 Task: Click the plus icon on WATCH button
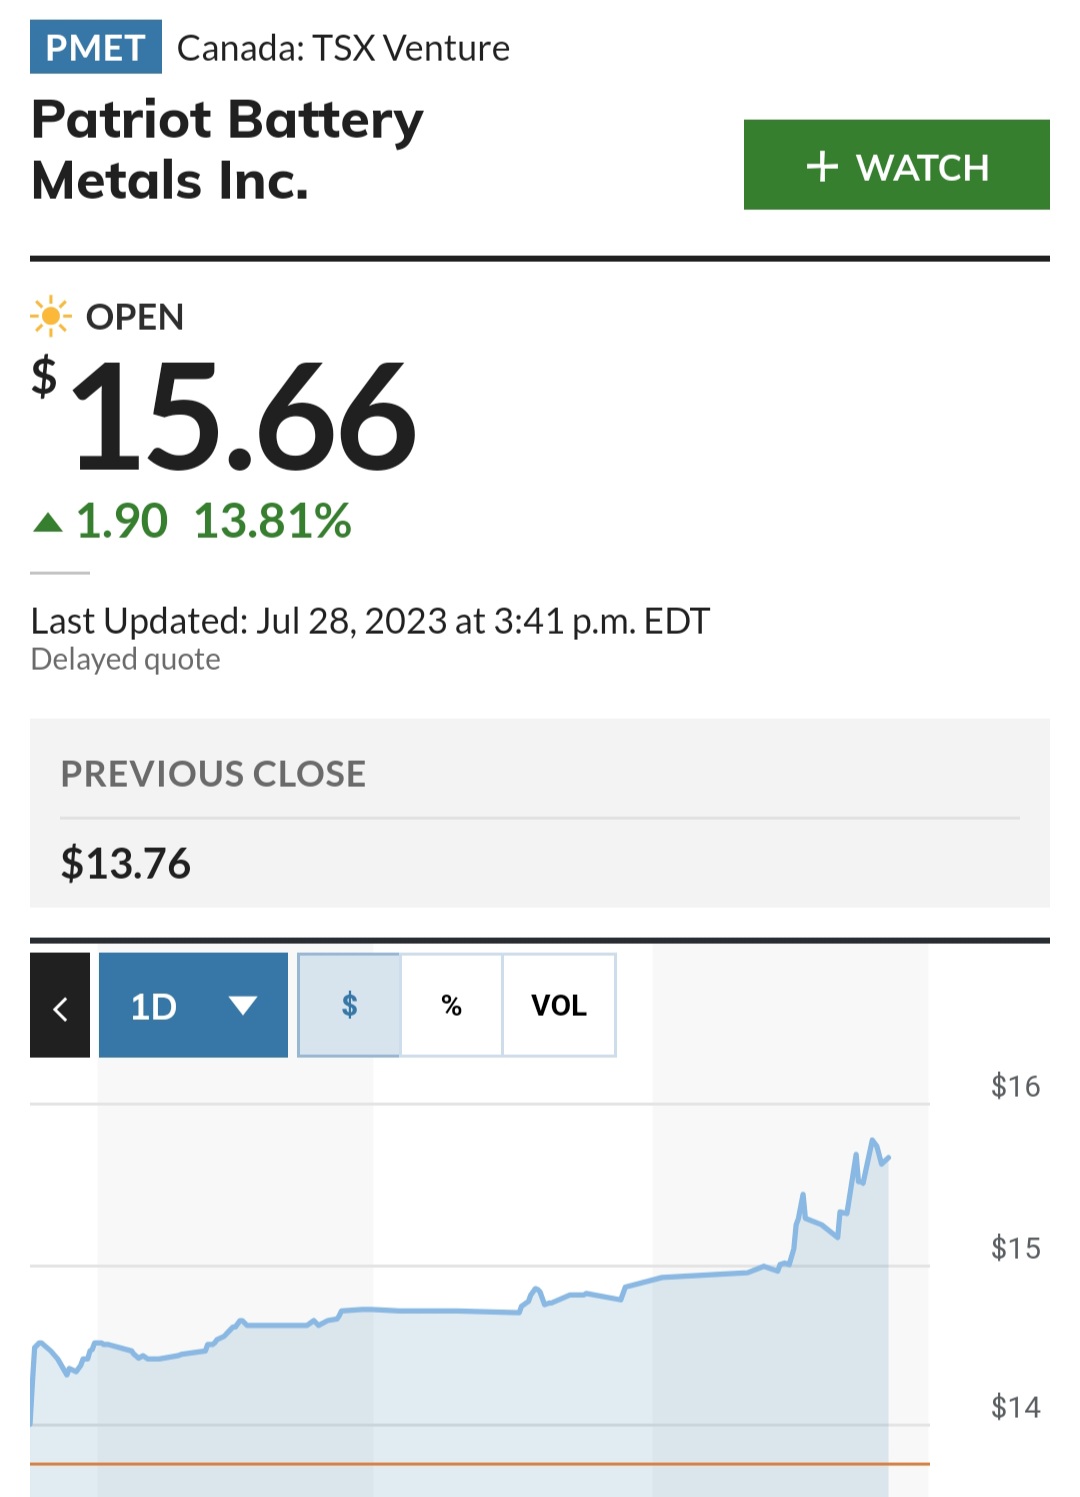tap(821, 166)
